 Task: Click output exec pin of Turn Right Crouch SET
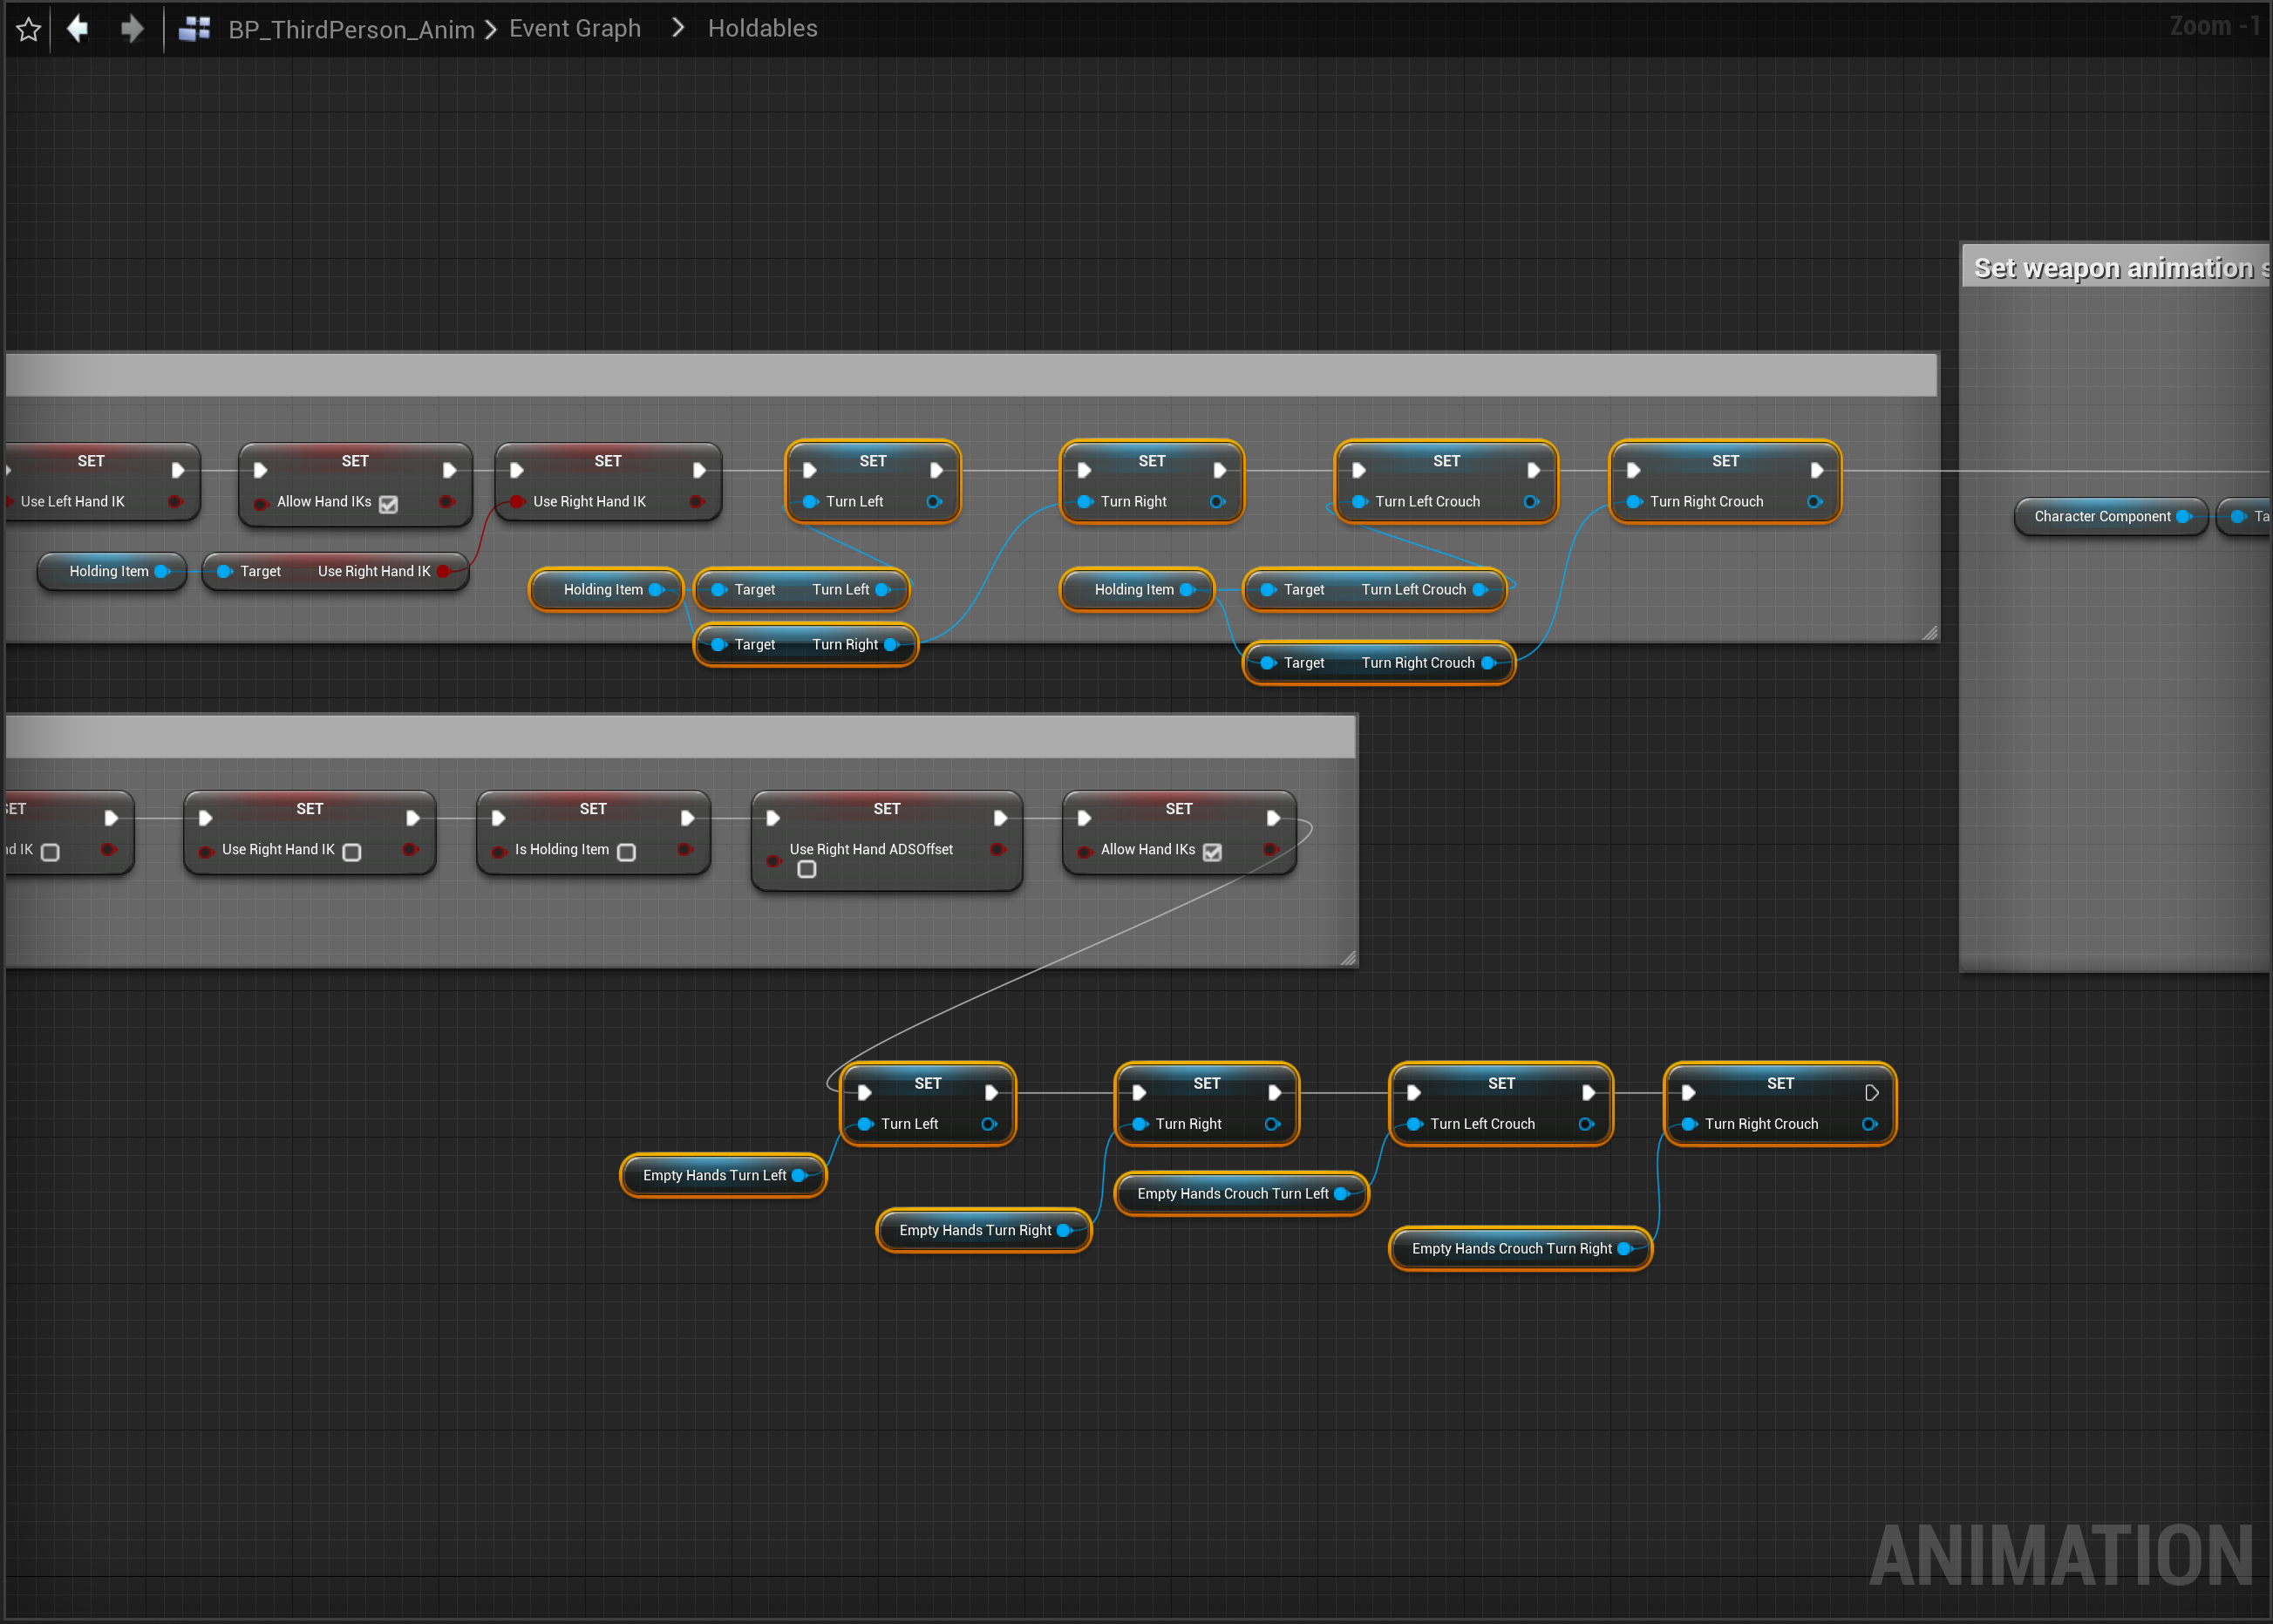[x=1871, y=1093]
